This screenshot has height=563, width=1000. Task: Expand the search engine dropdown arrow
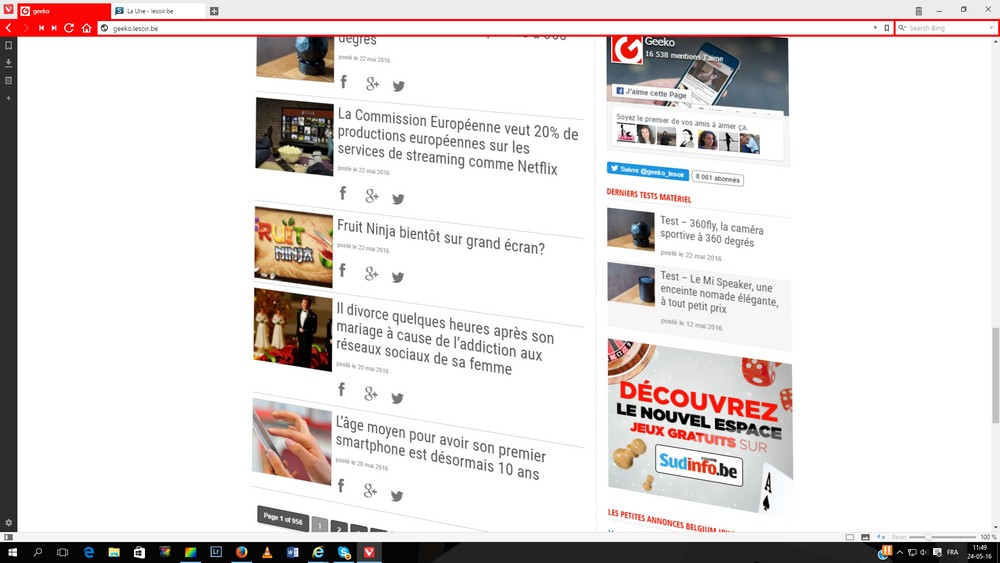[x=990, y=28]
